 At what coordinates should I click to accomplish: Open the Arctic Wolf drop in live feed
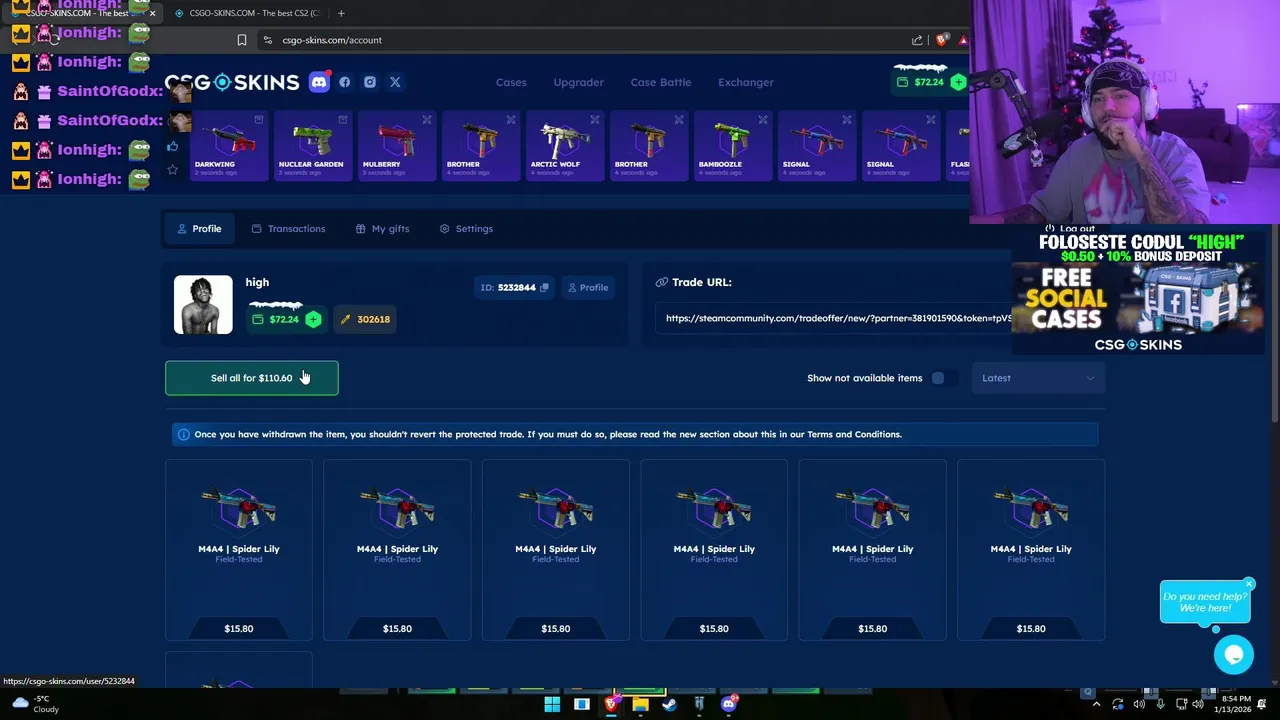pos(563,145)
